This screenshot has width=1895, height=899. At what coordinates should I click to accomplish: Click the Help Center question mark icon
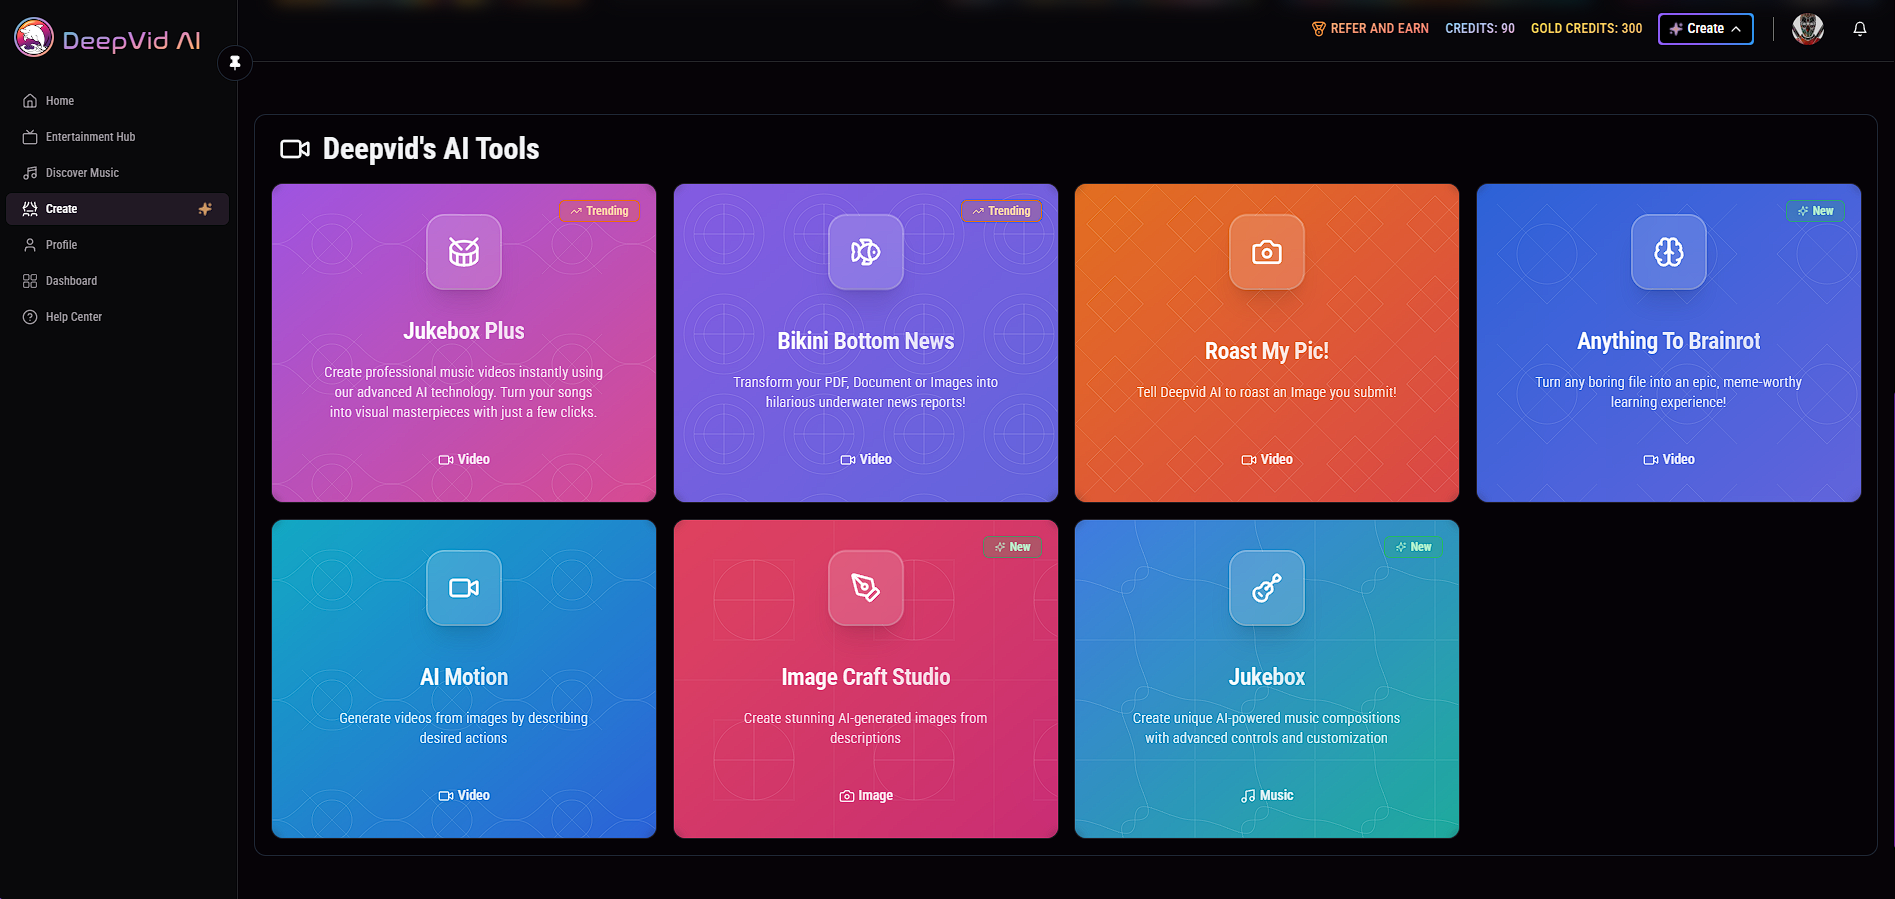coord(30,317)
